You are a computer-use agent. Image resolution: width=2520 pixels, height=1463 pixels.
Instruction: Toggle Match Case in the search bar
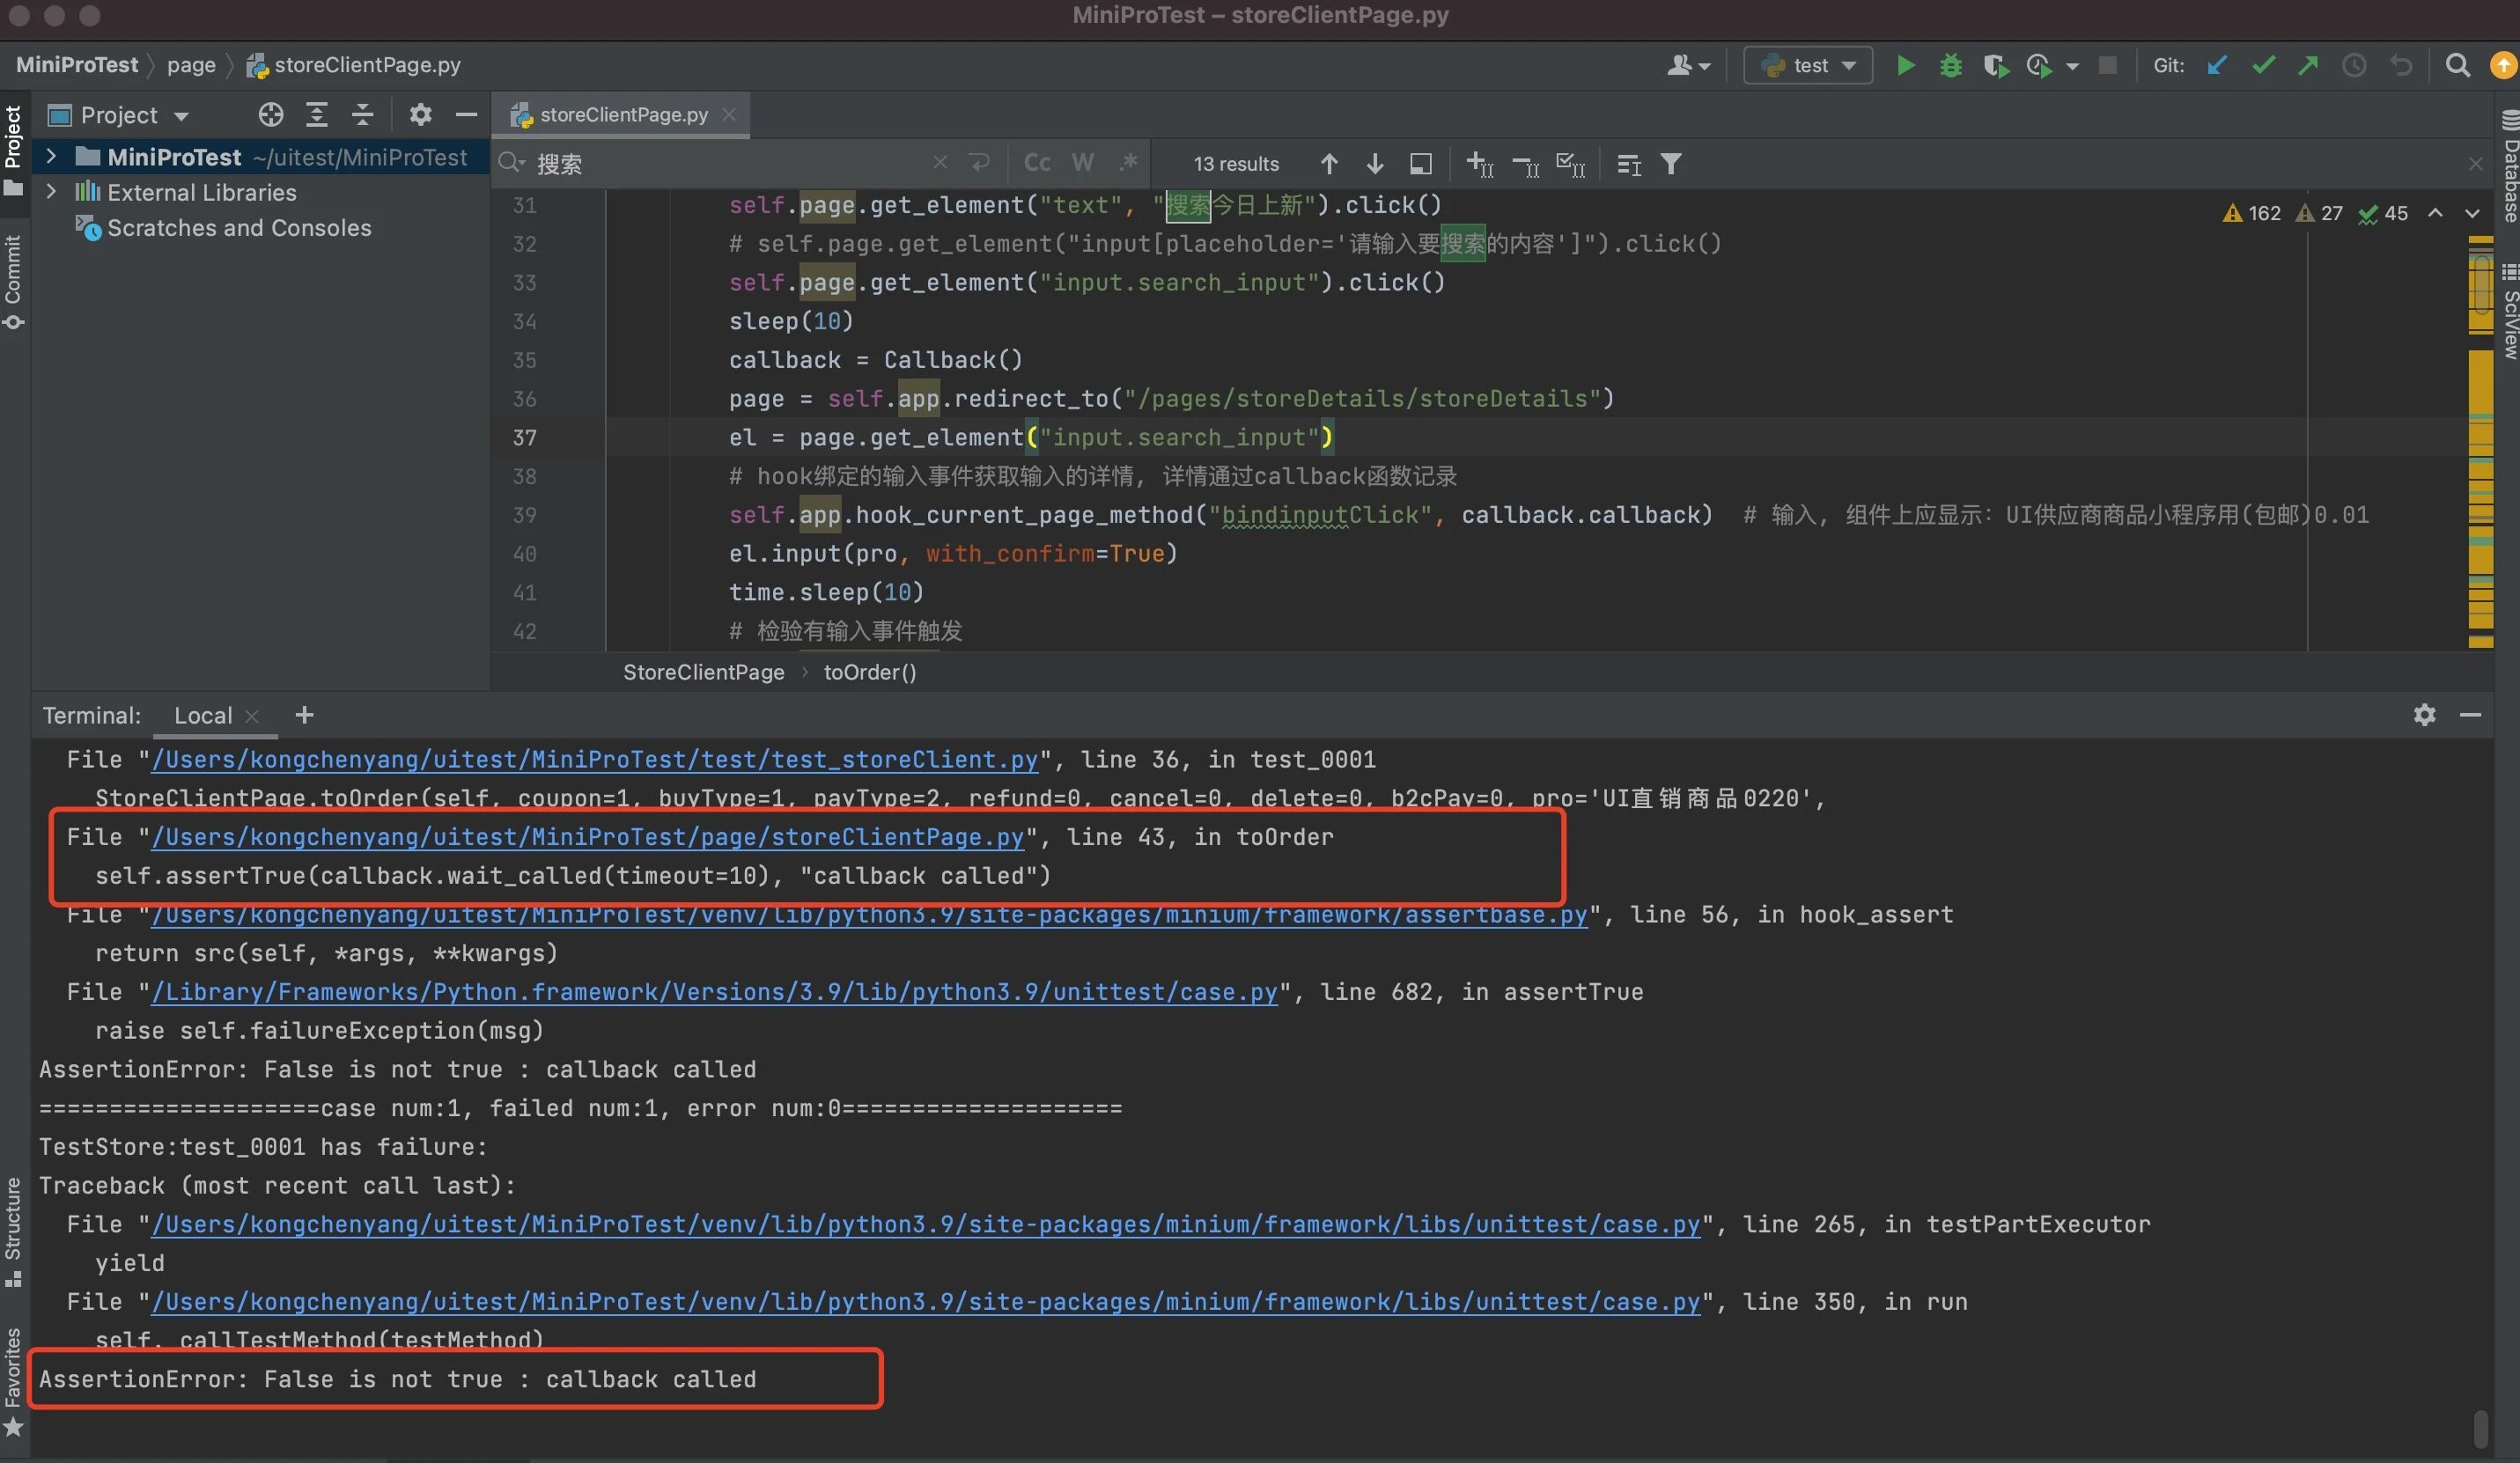(1037, 163)
